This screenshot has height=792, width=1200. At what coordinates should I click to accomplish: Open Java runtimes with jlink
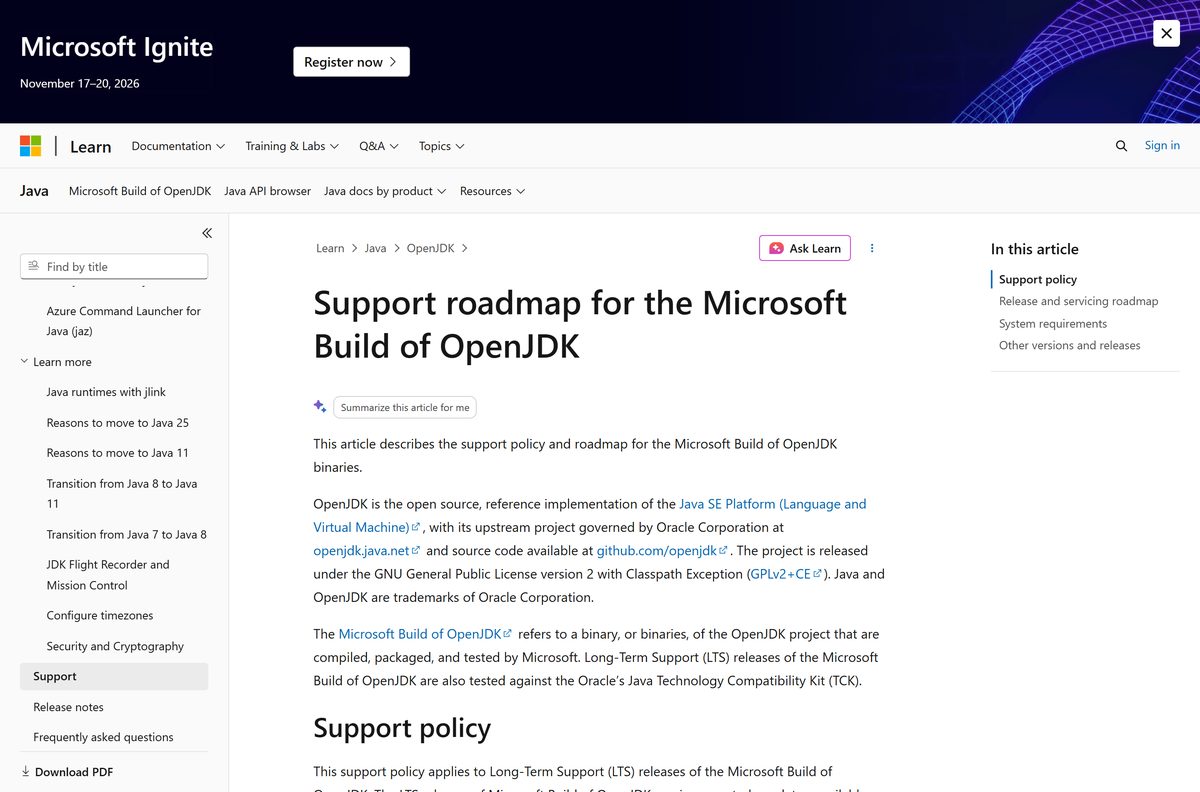coord(108,392)
